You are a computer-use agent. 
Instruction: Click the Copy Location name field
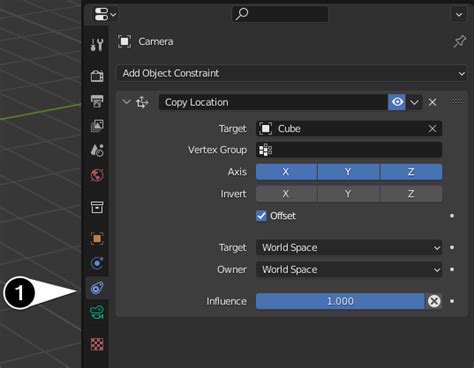pos(273,102)
